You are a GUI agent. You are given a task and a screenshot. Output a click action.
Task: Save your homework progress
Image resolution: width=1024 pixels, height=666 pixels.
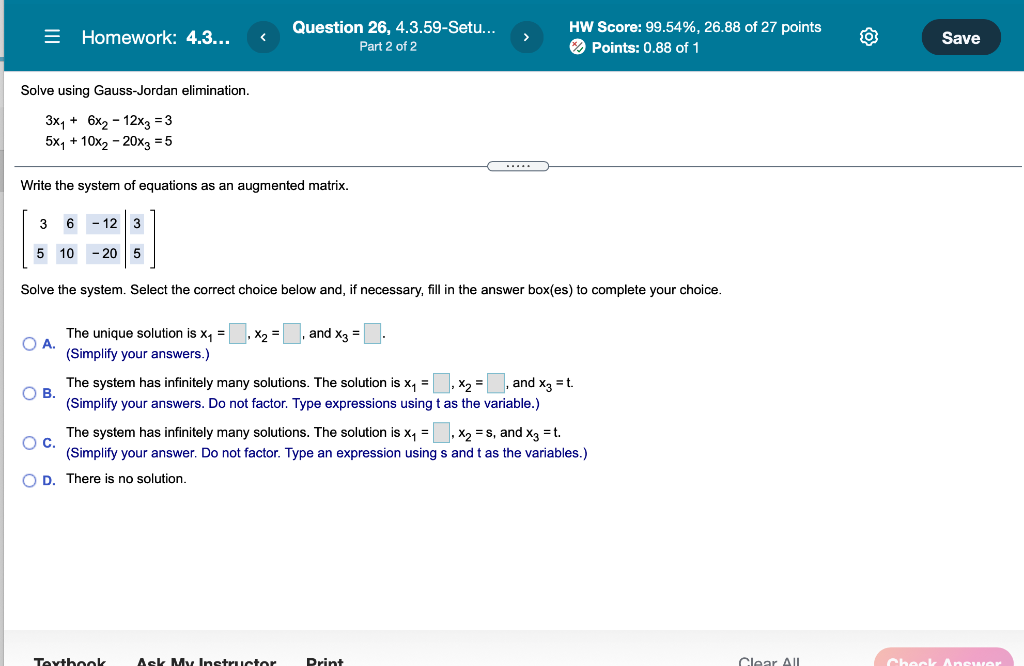(960, 36)
